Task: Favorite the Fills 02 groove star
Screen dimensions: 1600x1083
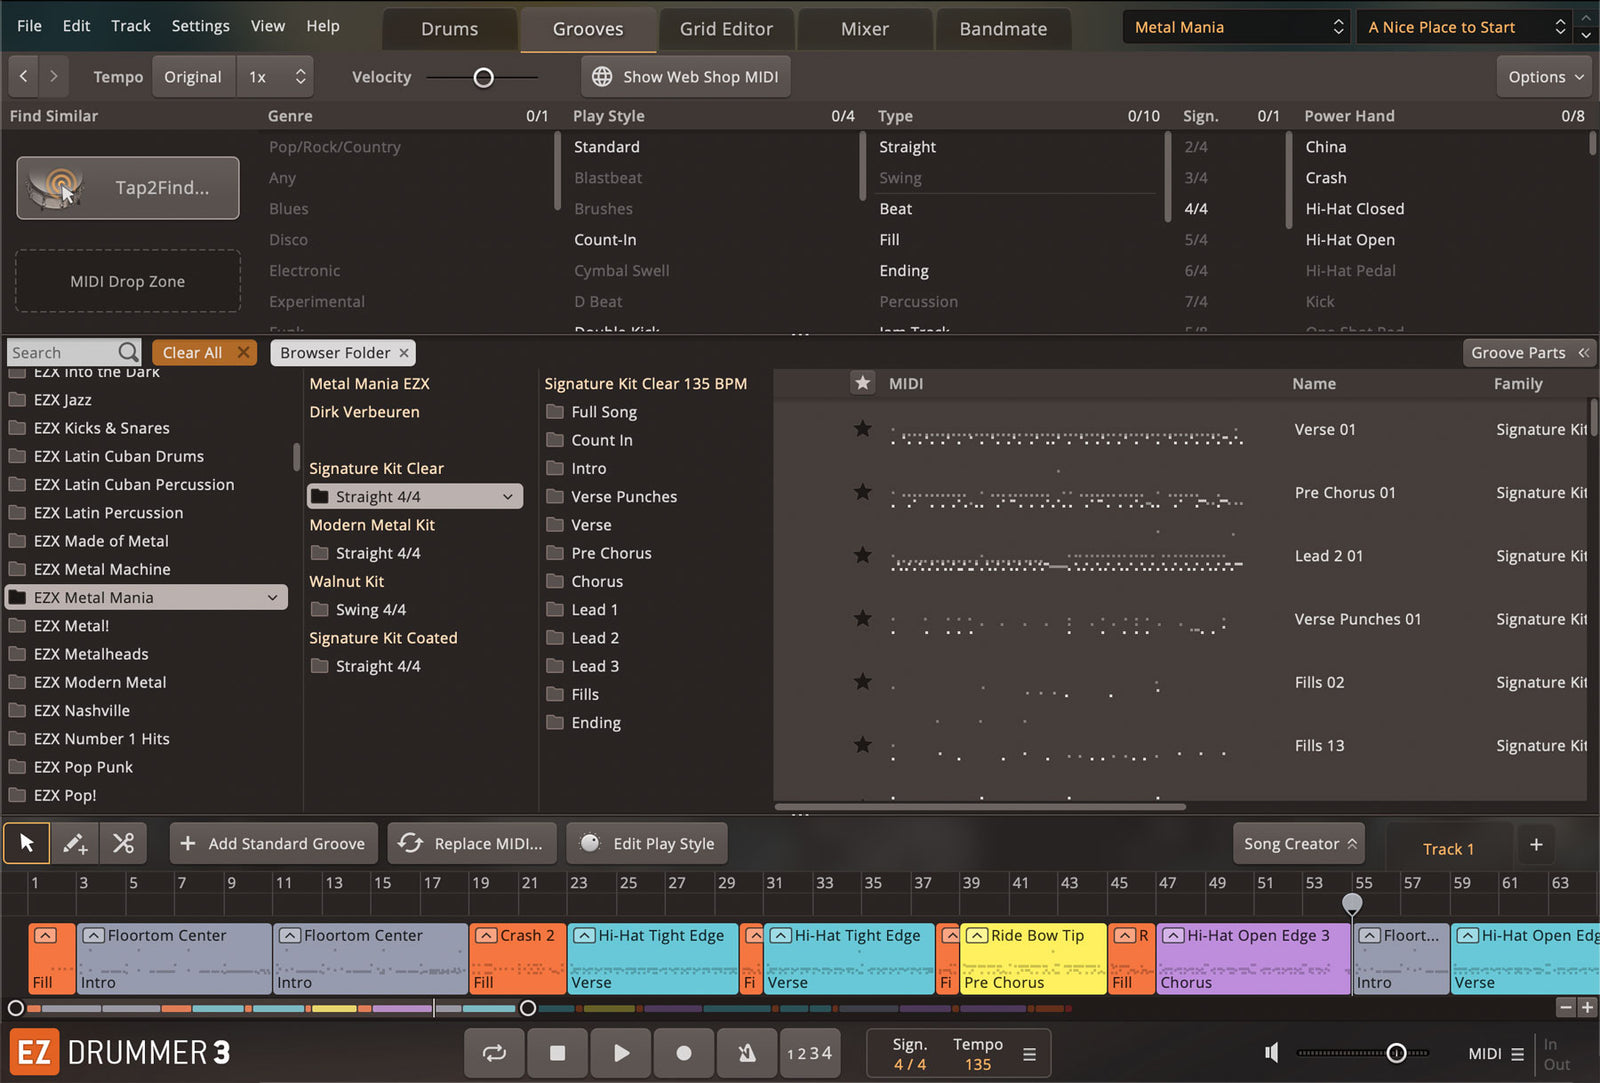Action: click(x=862, y=682)
